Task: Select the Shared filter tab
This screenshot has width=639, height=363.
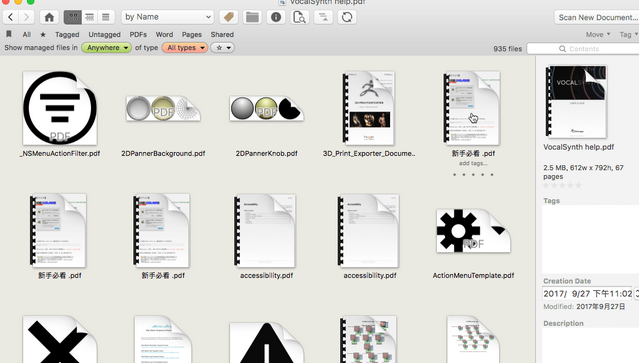Action: pyautogui.click(x=222, y=35)
